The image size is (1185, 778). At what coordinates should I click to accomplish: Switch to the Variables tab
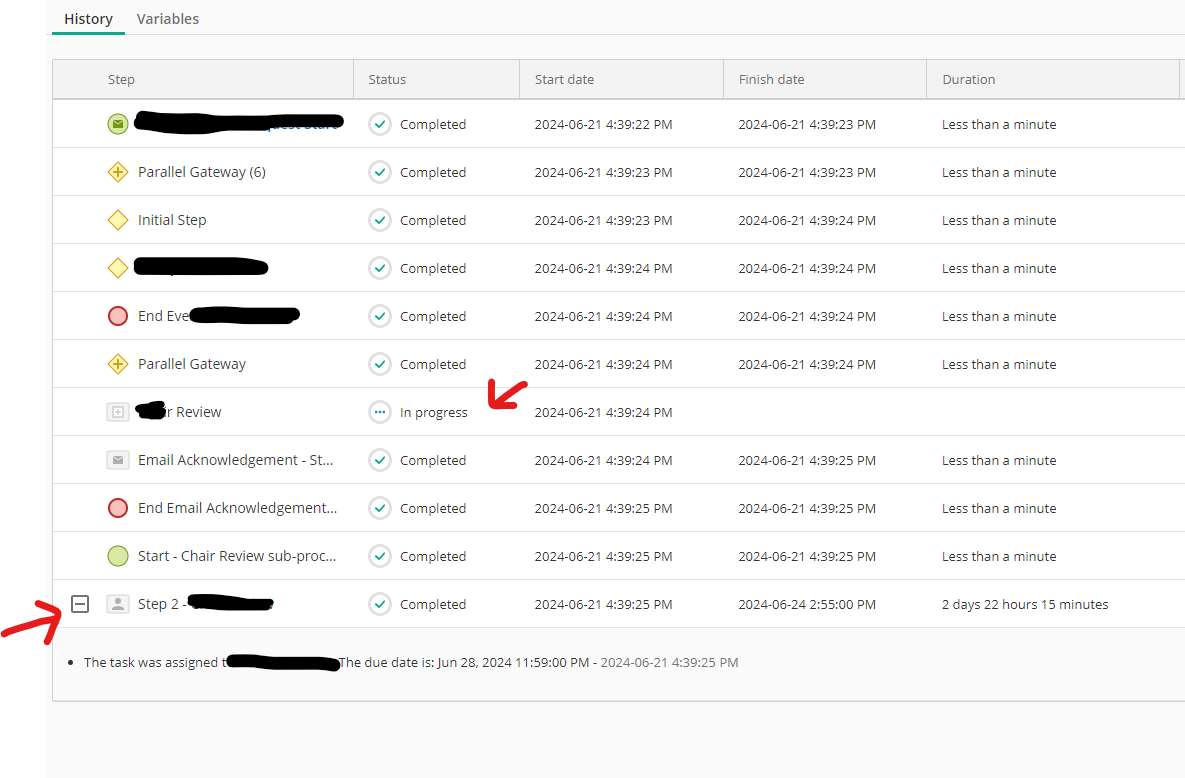[x=167, y=19]
